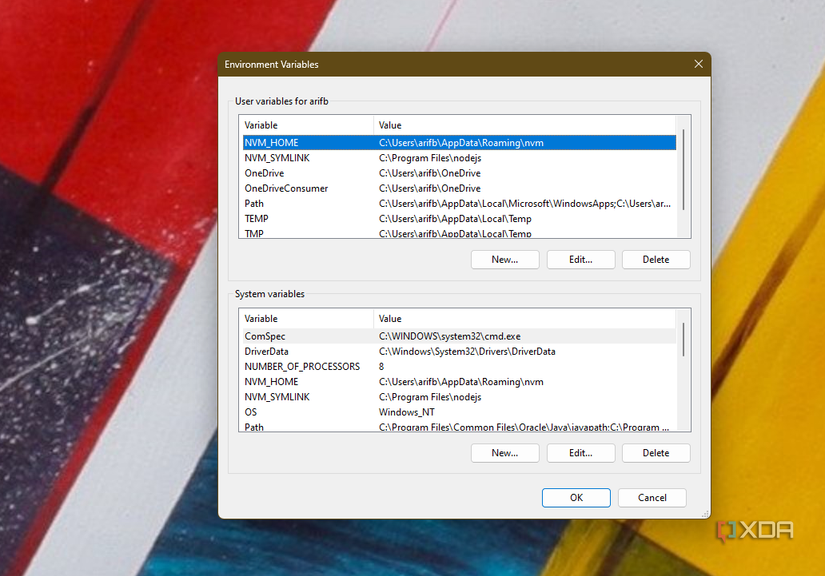Click Delete under System variables
The image size is (825, 576).
pyautogui.click(x=656, y=453)
